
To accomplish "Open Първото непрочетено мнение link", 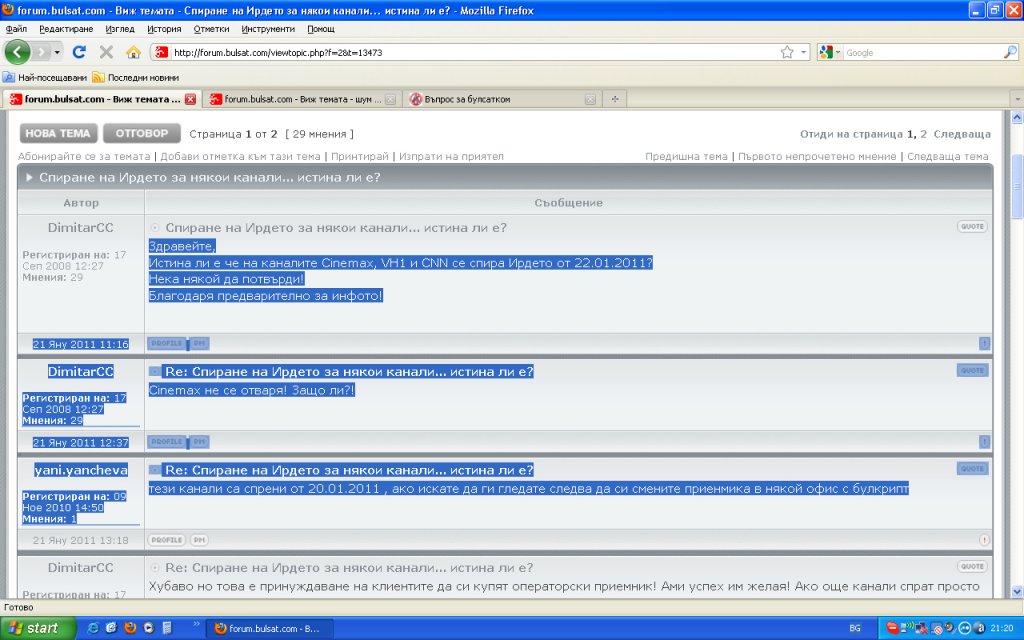I will pyautogui.click(x=817, y=157).
